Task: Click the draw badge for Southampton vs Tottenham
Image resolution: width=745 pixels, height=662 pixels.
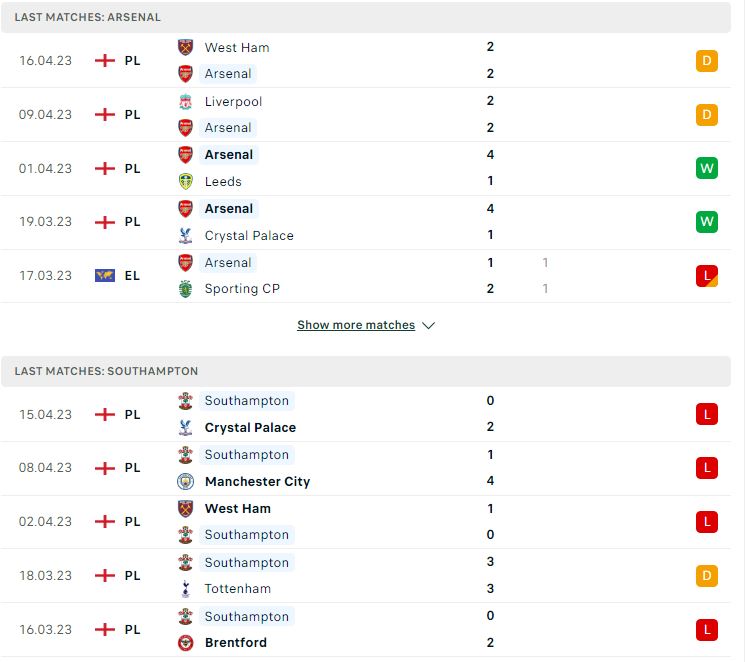Action: click(x=707, y=576)
